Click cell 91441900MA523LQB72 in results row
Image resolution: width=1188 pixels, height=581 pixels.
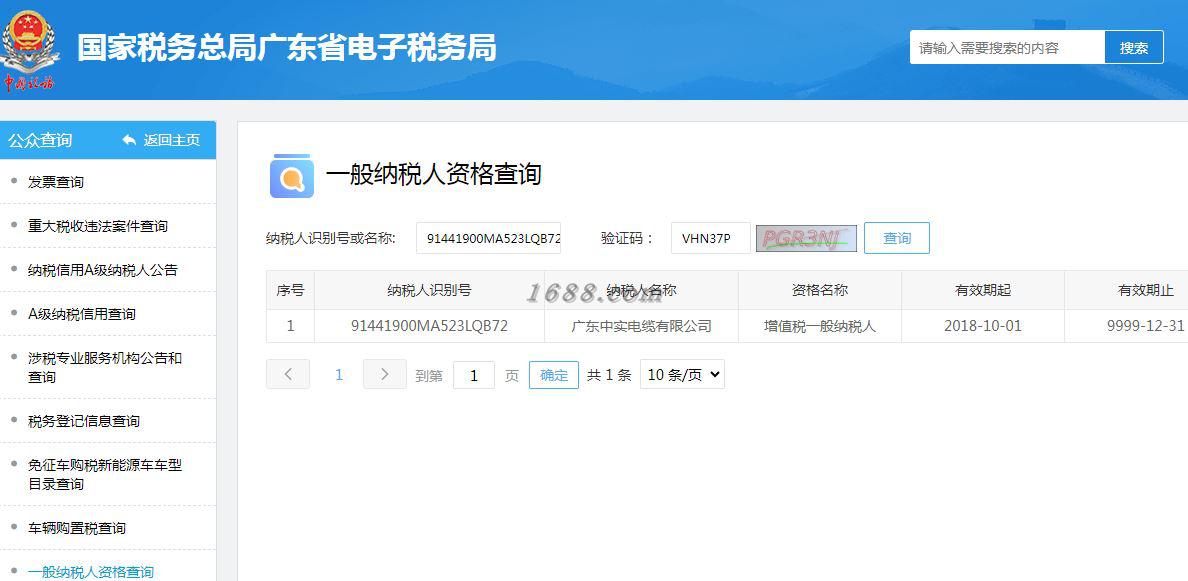coord(429,326)
